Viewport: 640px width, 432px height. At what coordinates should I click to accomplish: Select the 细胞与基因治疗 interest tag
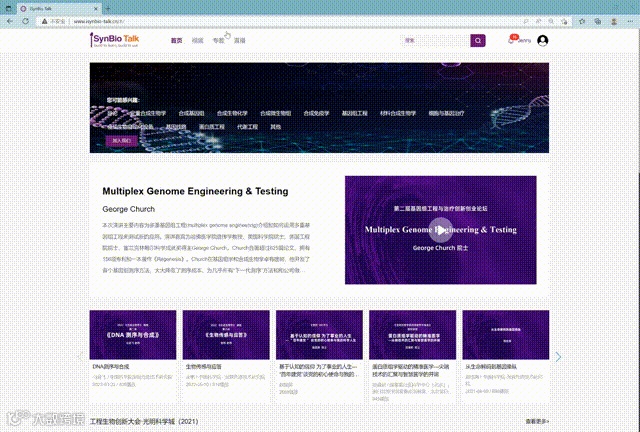click(446, 113)
